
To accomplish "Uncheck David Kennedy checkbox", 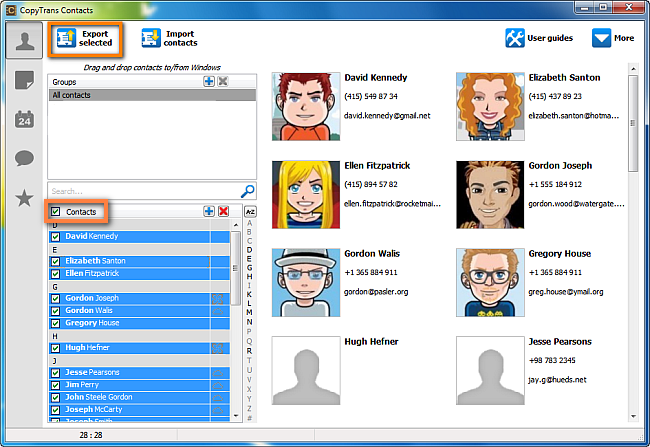I will pos(55,237).
